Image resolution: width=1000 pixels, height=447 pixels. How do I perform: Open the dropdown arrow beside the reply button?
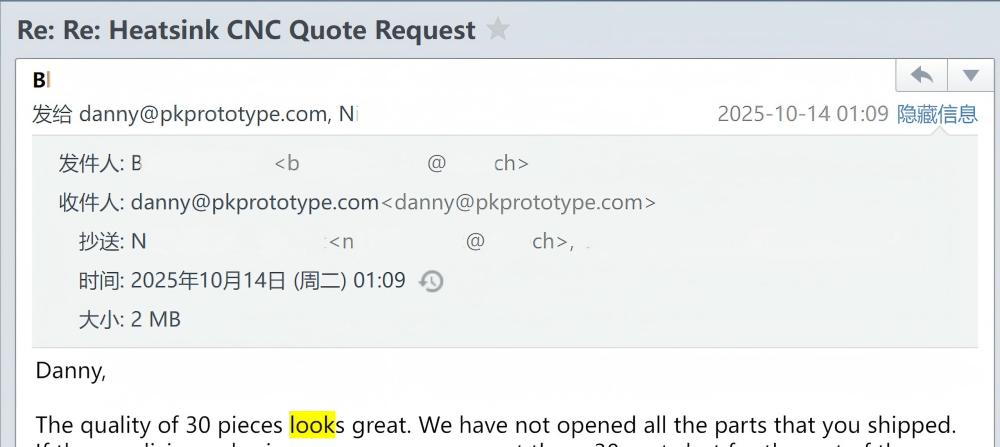pos(971,76)
